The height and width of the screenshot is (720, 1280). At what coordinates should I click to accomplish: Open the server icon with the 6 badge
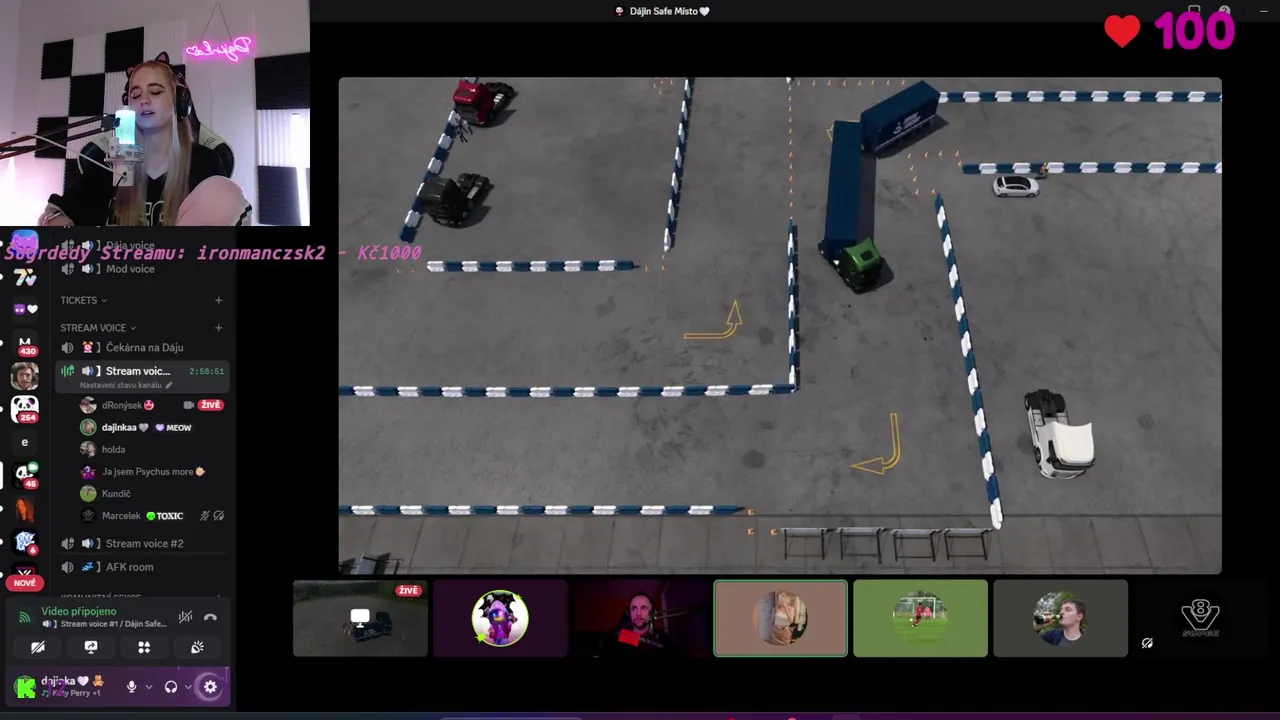click(25, 543)
